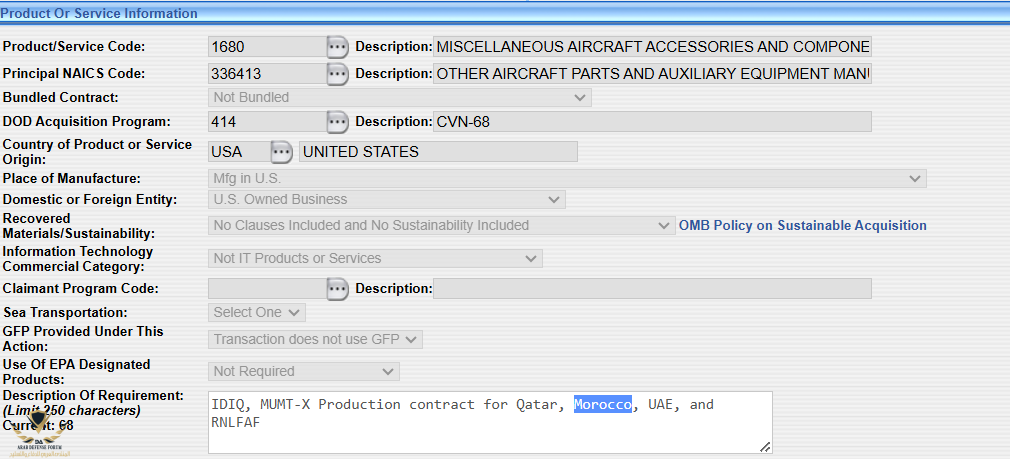This screenshot has height=459, width=1010.
Task: Open Principal NAICS Code lookup ellipsis button
Action: pyautogui.click(x=338, y=74)
